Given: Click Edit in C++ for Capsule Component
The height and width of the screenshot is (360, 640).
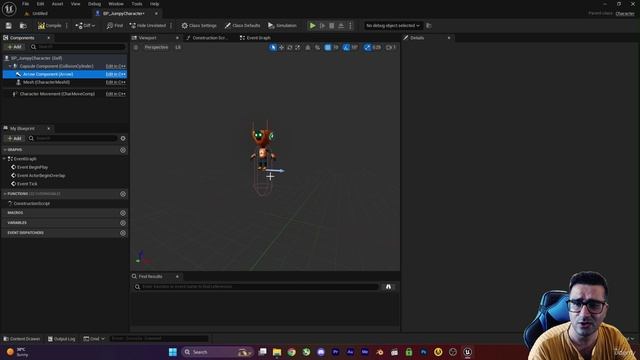Looking at the screenshot, I should coord(116,66).
